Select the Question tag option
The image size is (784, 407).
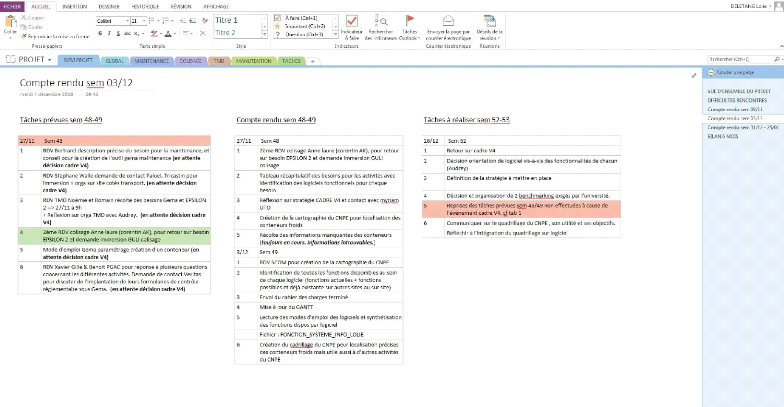click(277, 32)
